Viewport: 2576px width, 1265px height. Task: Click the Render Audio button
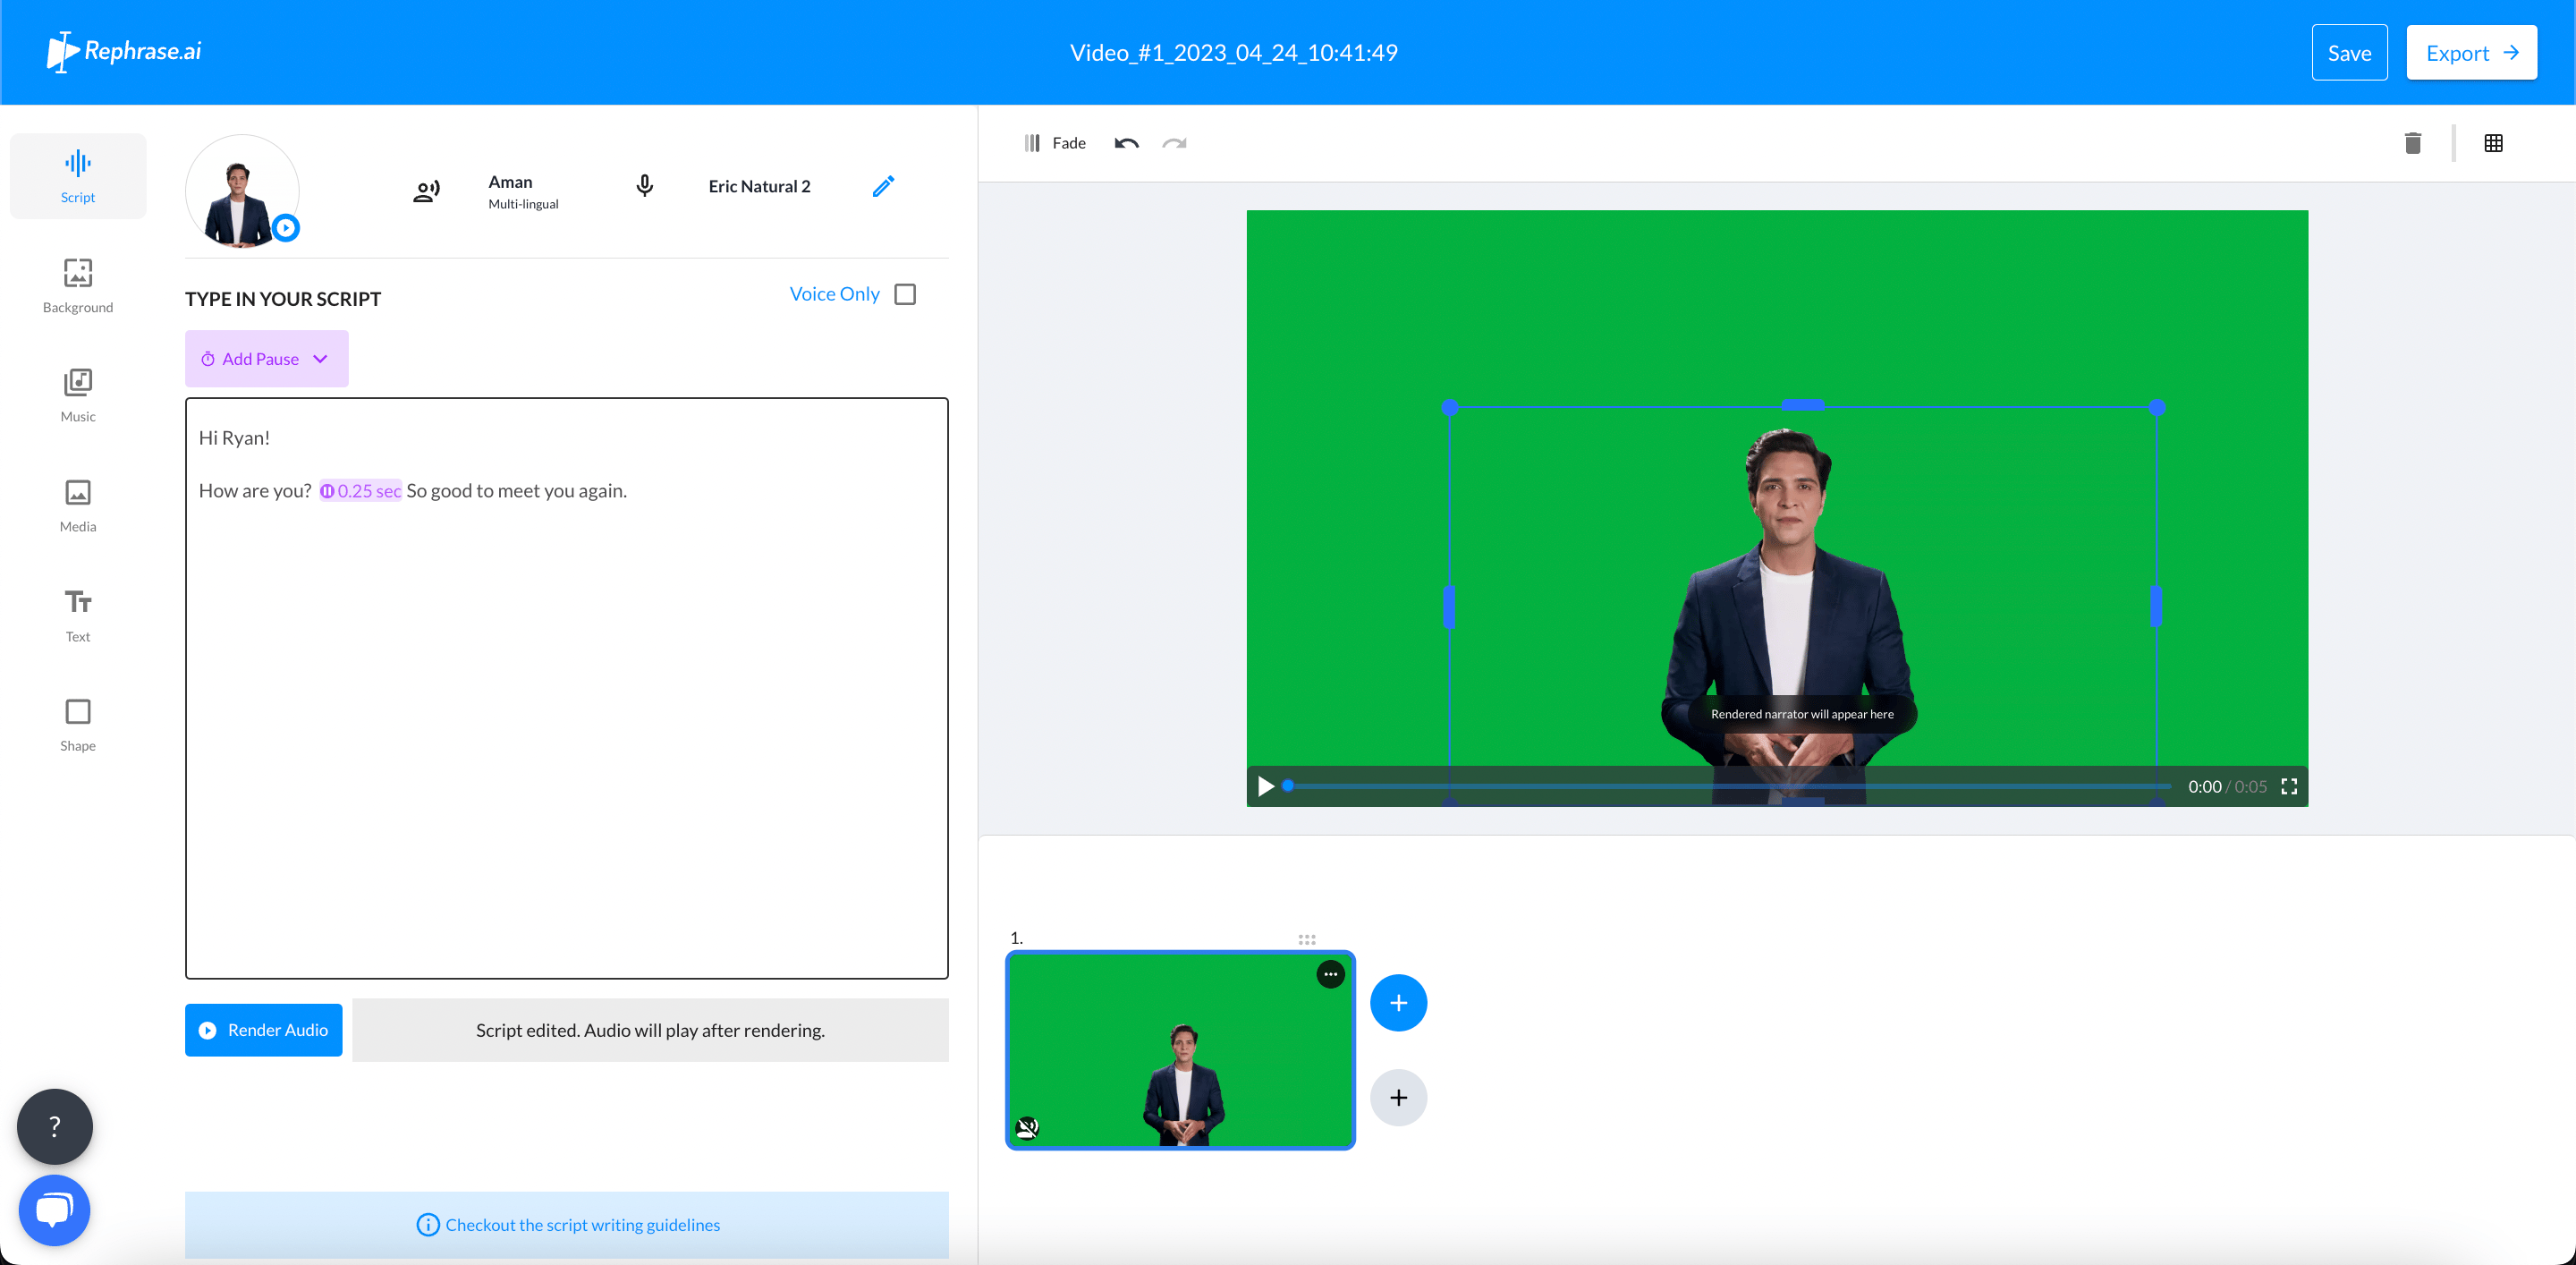point(263,1030)
